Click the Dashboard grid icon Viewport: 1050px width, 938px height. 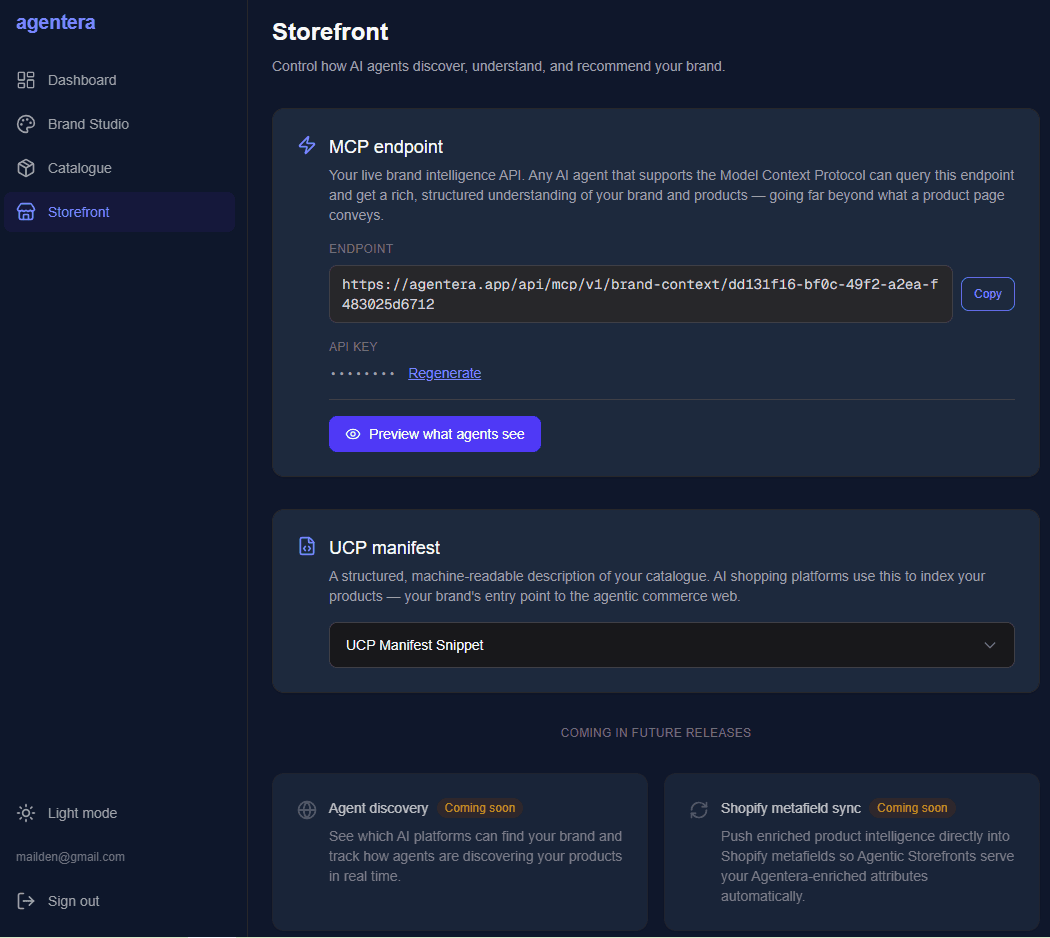pyautogui.click(x=27, y=80)
